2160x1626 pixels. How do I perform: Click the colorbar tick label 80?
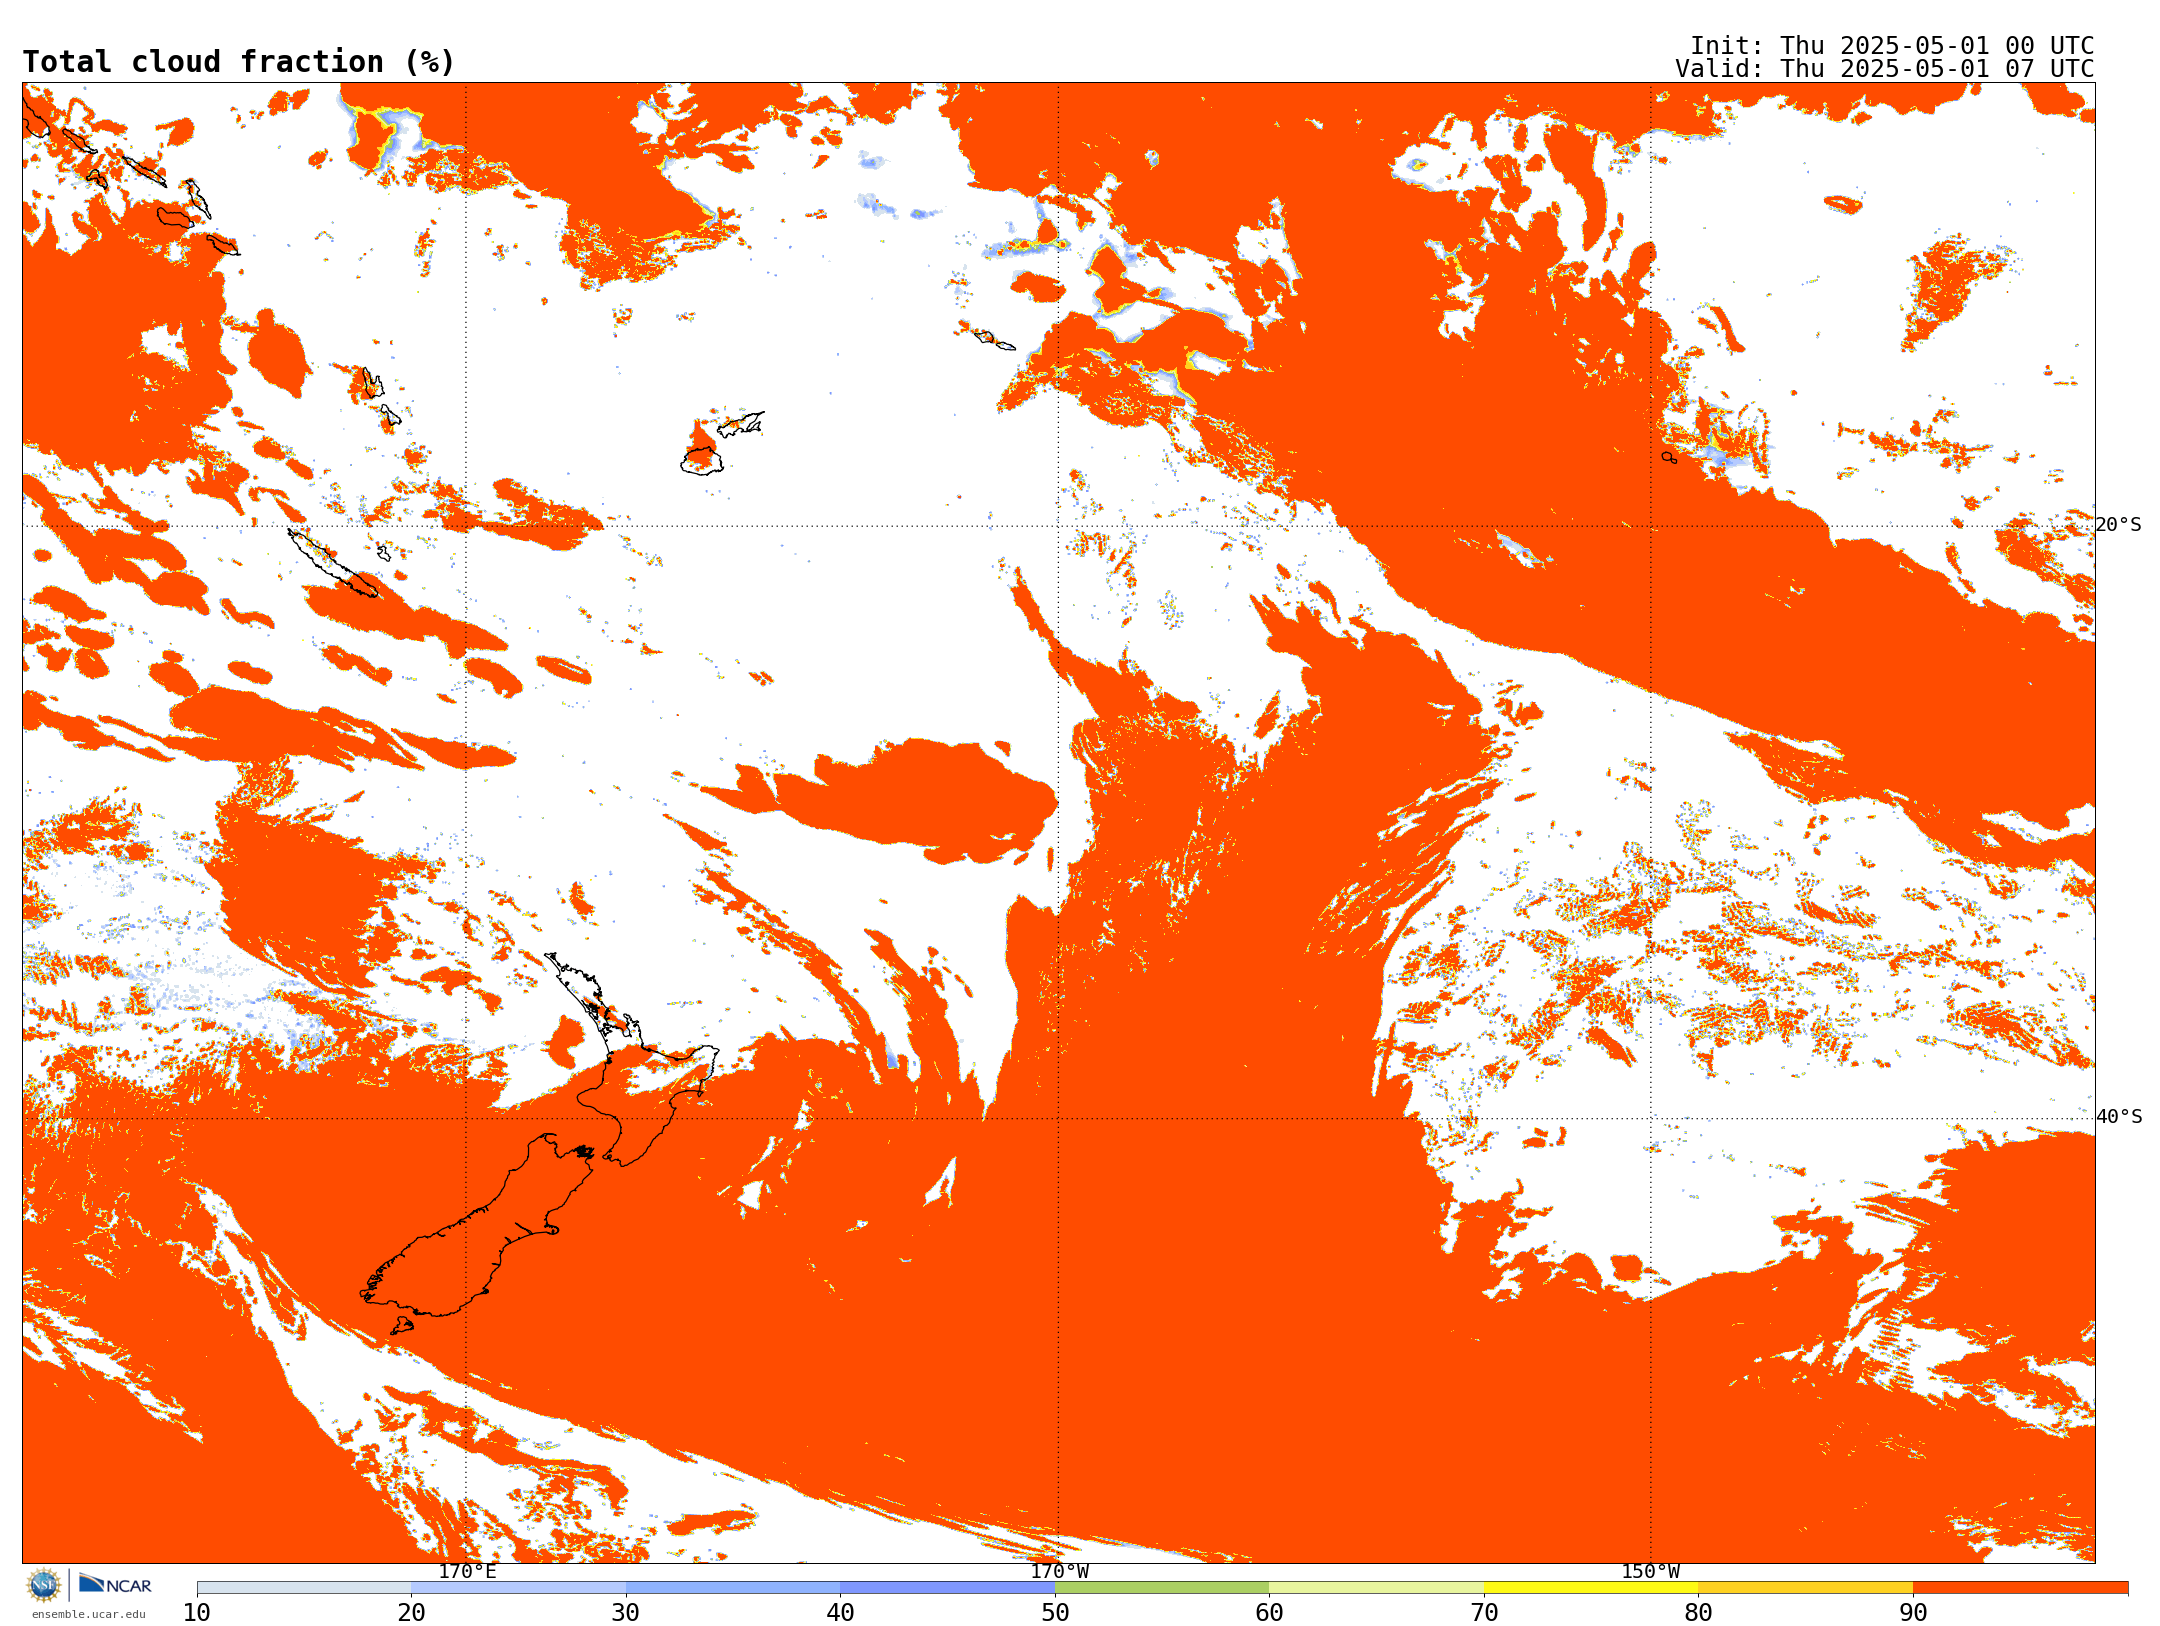[1698, 1612]
